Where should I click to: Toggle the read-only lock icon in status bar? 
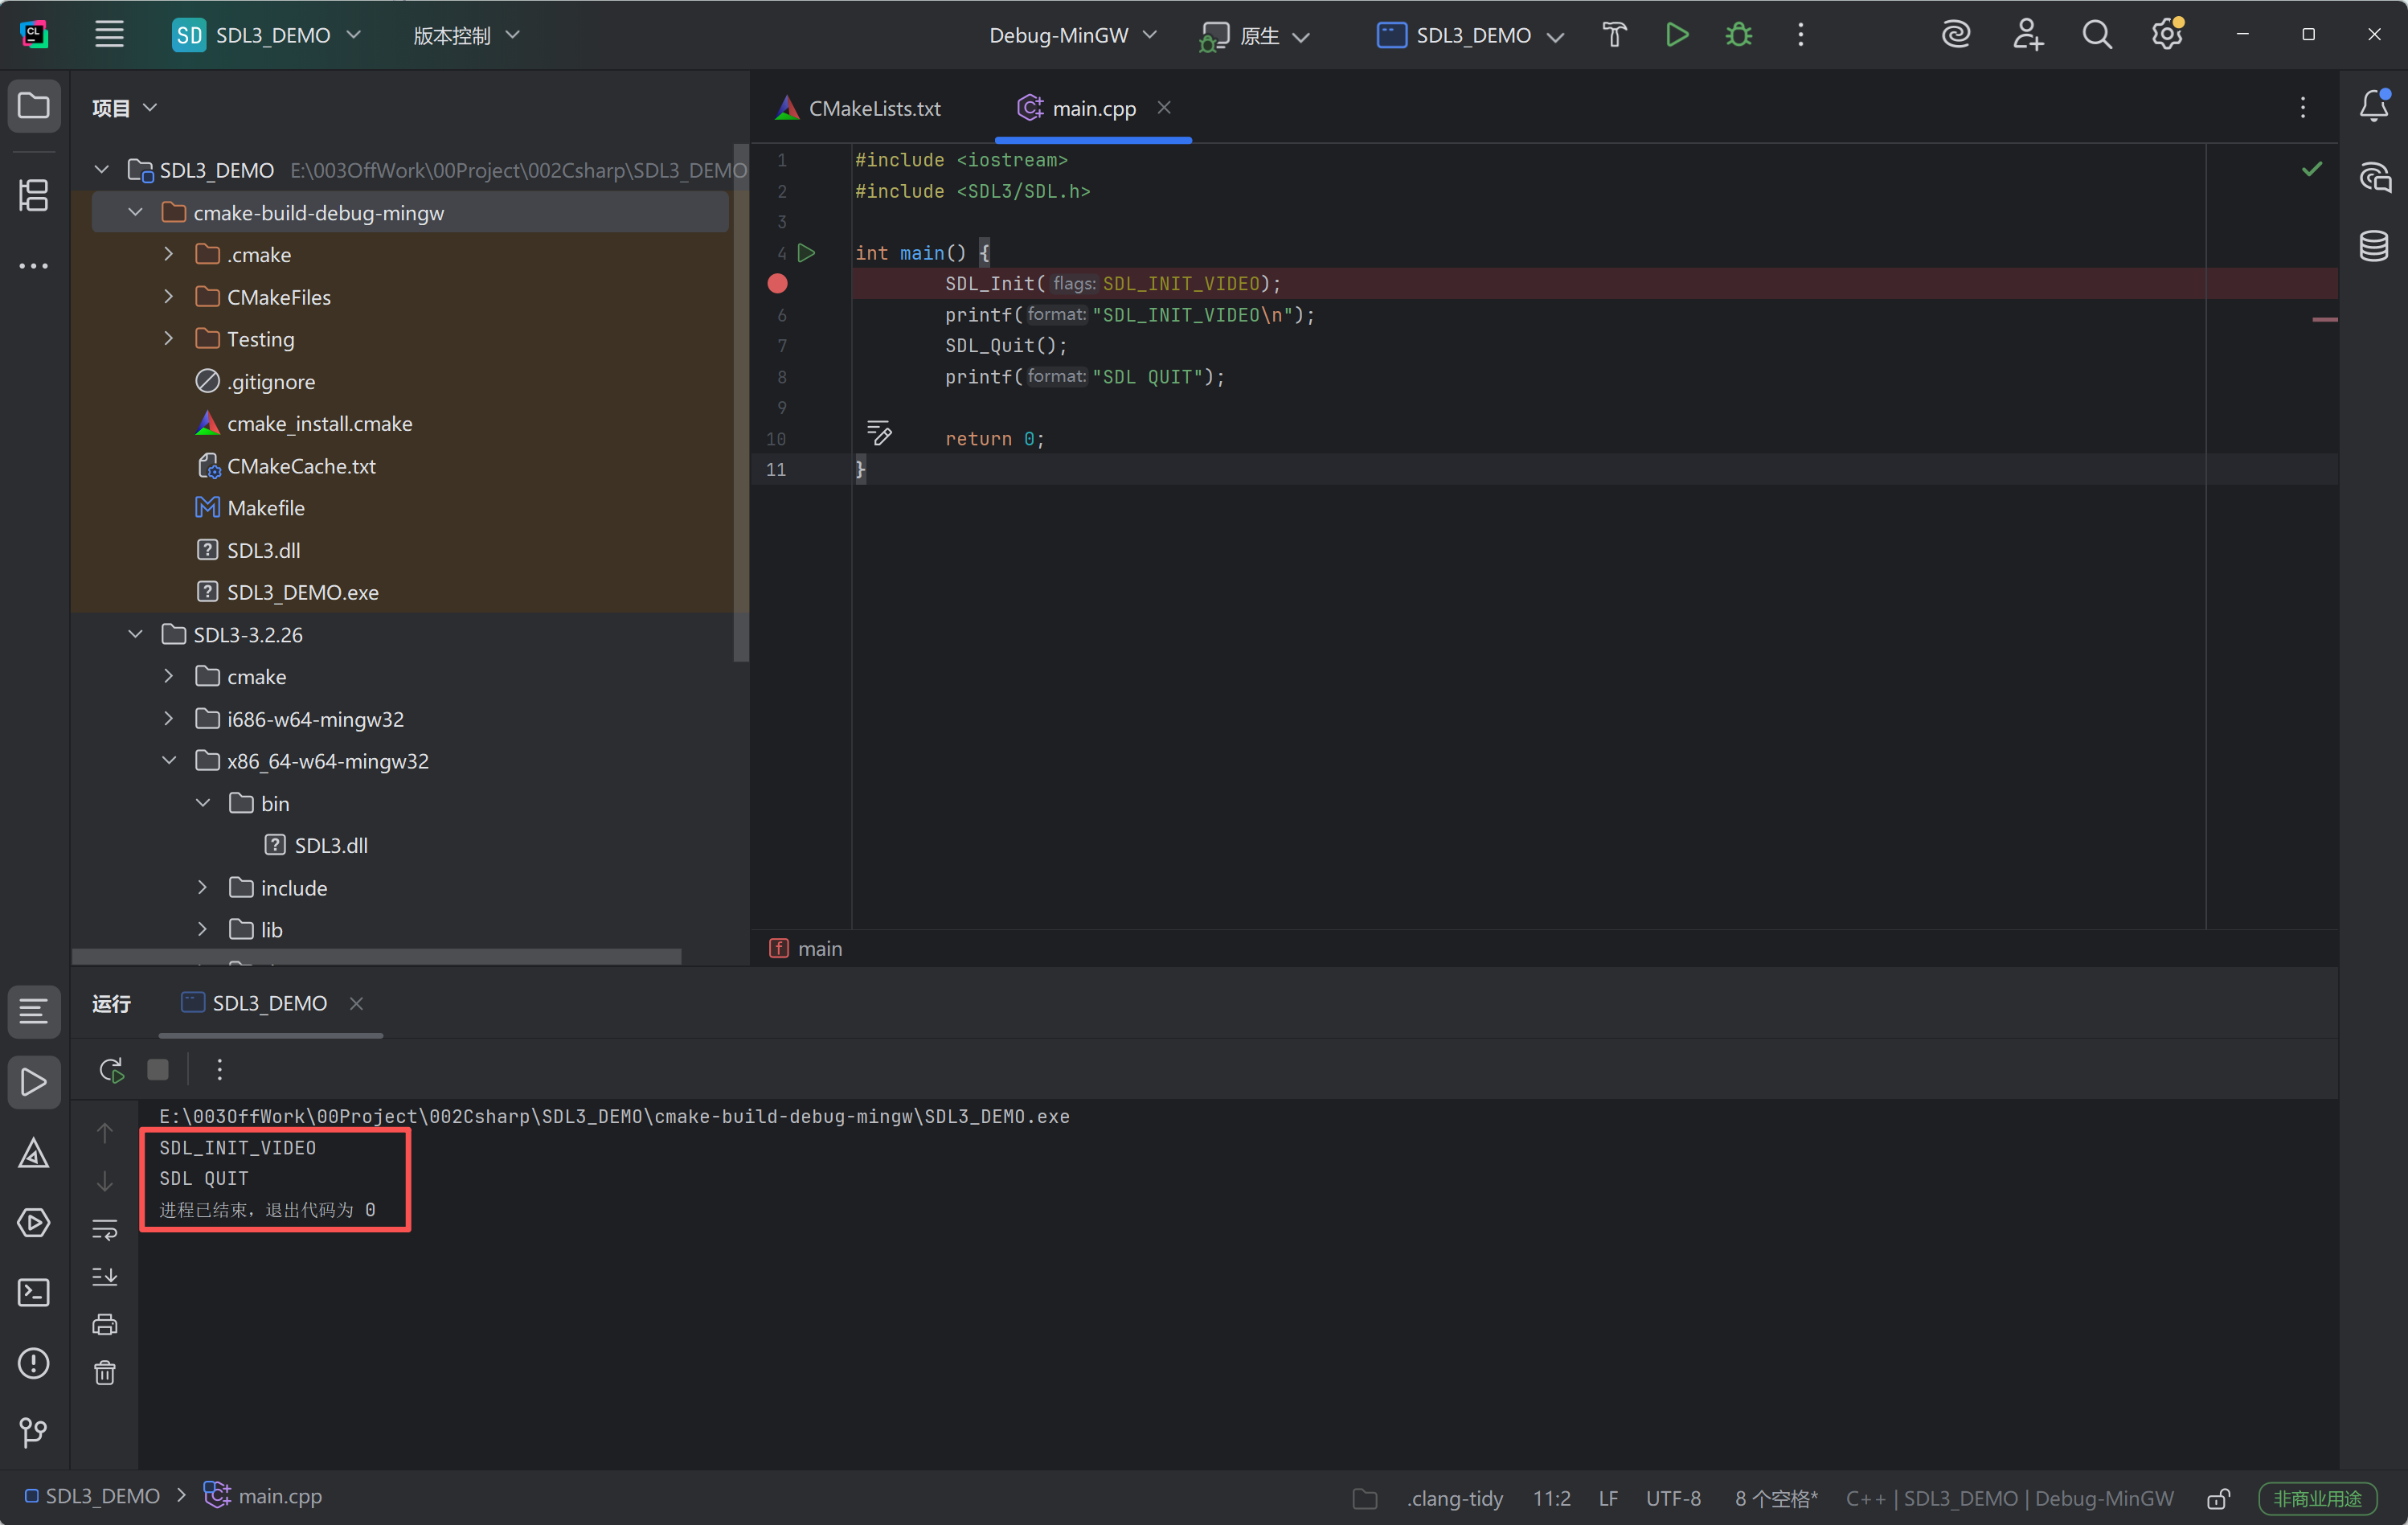click(2218, 1498)
